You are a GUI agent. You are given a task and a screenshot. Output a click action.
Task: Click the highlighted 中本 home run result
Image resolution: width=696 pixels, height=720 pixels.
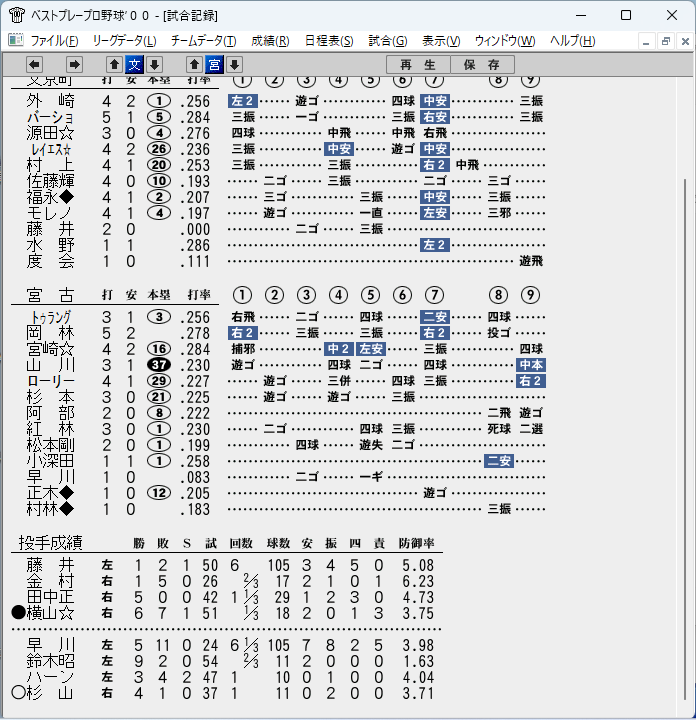tap(531, 365)
